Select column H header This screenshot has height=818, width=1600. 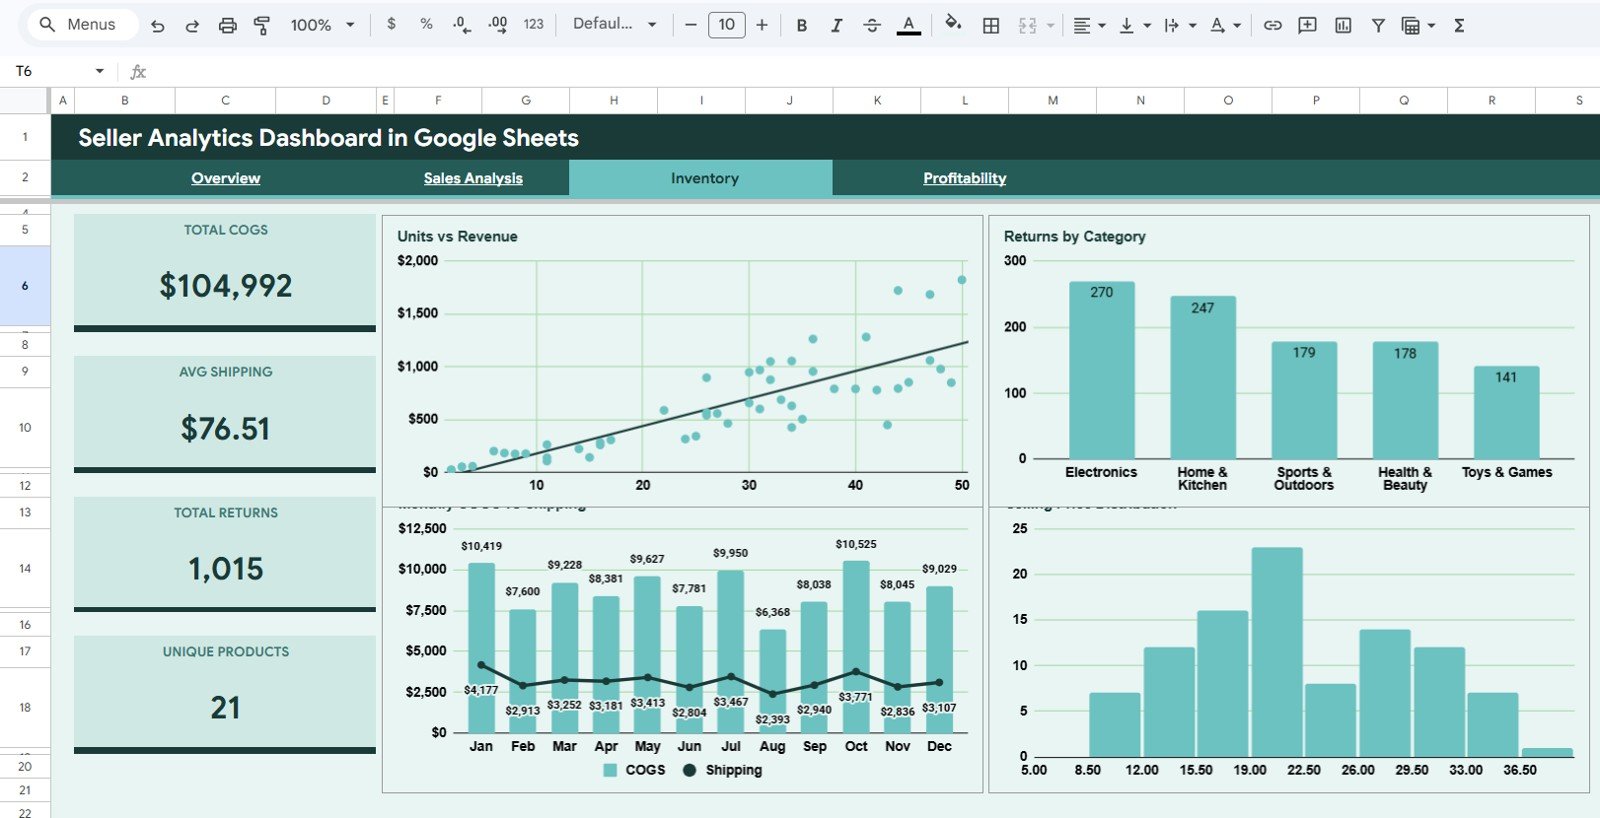point(614,100)
